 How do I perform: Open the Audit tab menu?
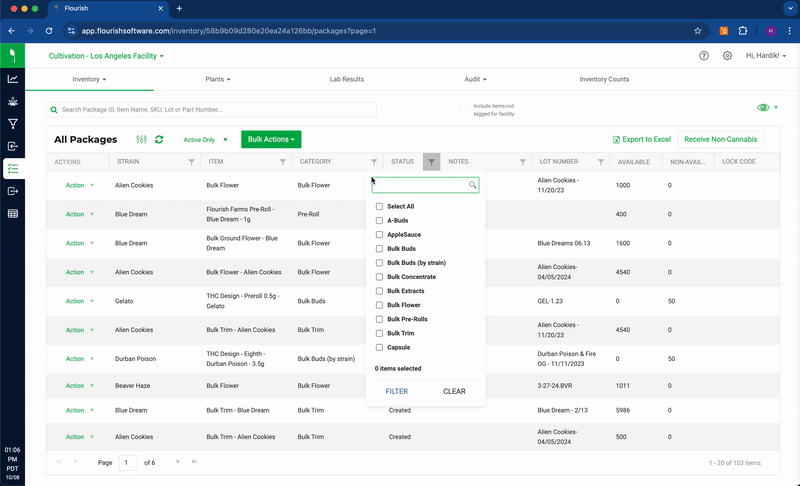[475, 80]
